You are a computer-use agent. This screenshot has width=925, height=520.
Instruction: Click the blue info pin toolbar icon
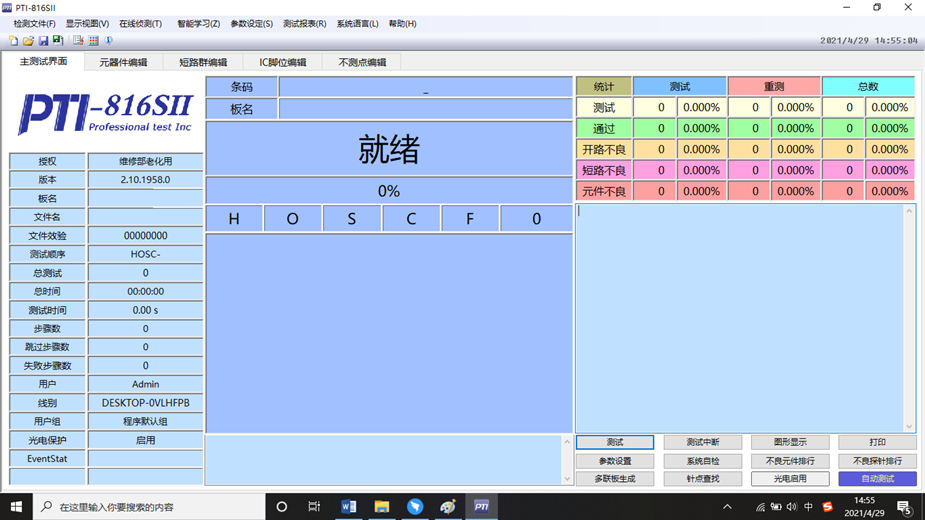tap(109, 41)
